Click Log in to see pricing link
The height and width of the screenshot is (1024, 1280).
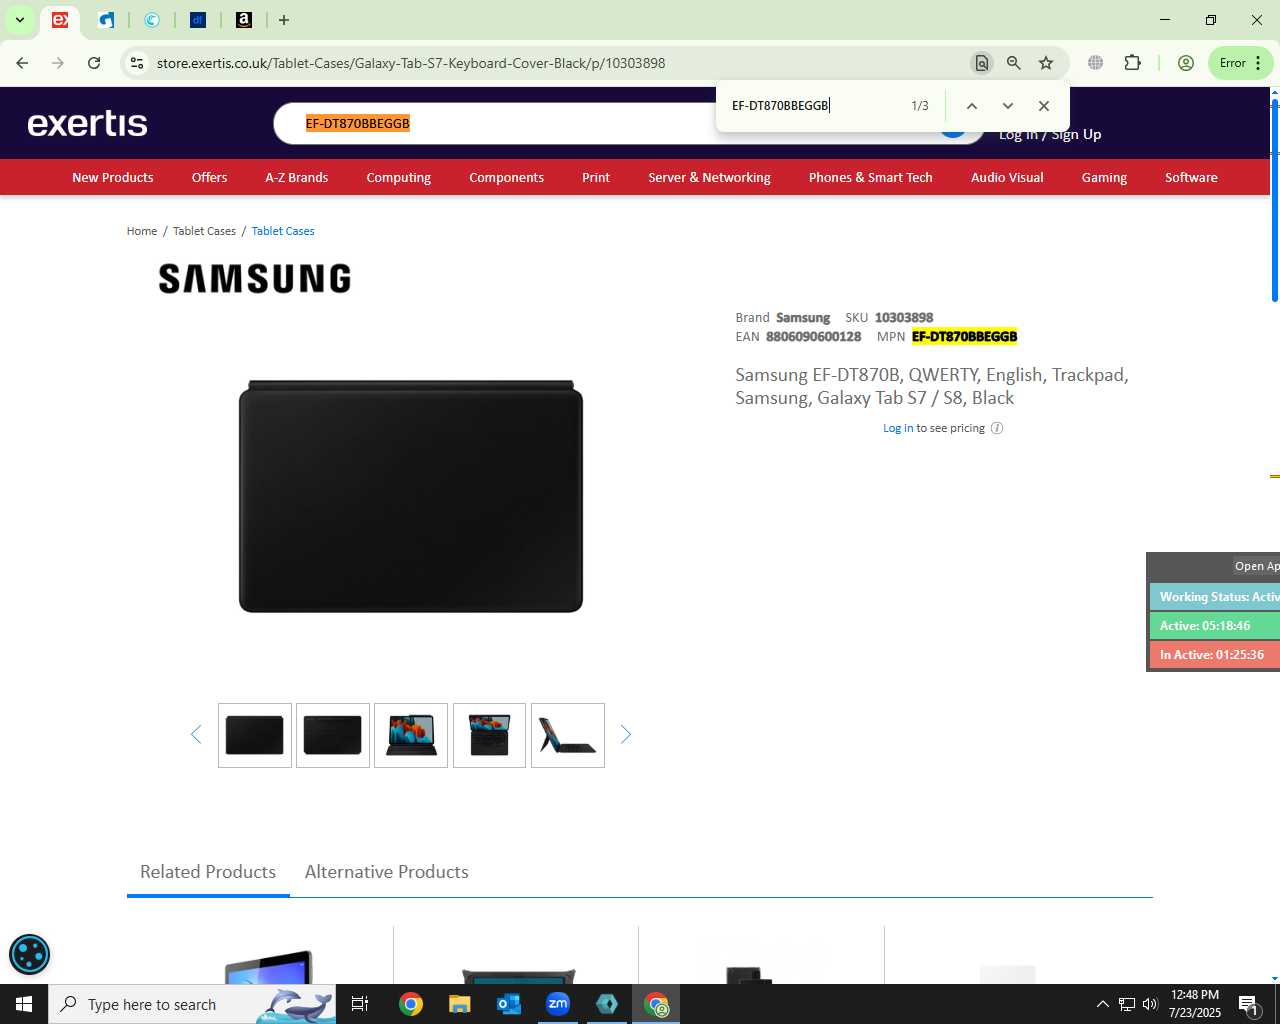pyautogui.click(x=898, y=428)
